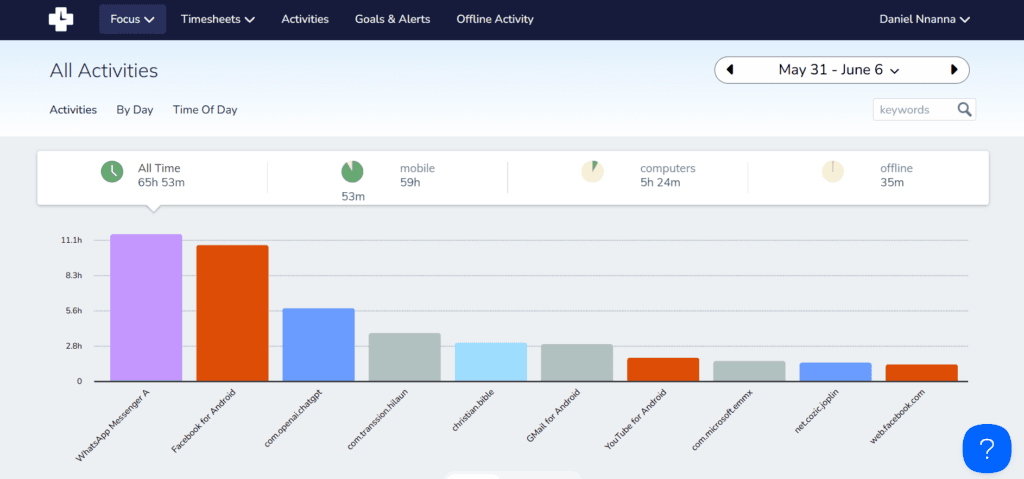The width and height of the screenshot is (1024, 479).
Task: Click the computers pie chart icon
Action: tap(592, 172)
